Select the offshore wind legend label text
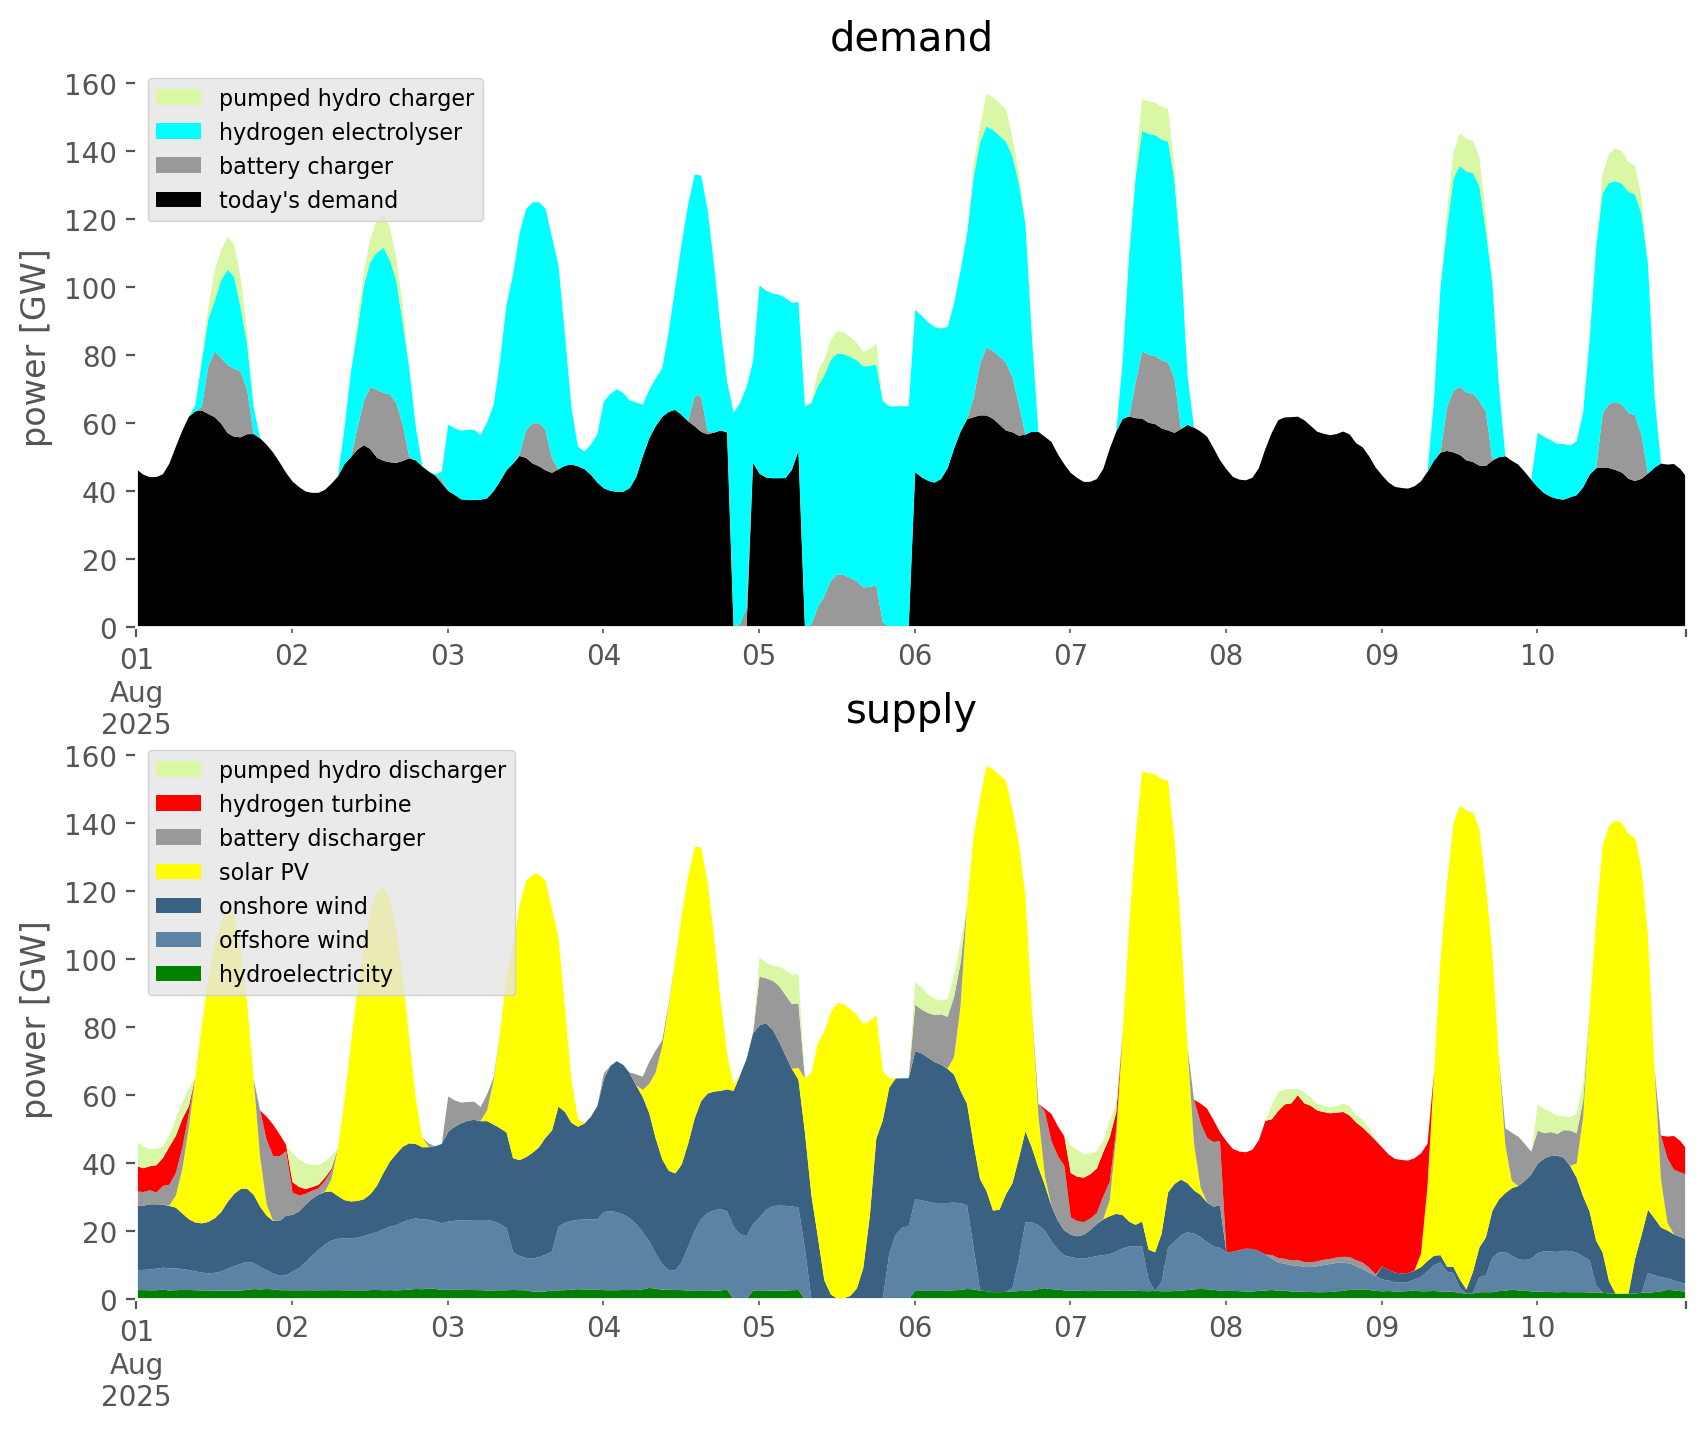The height and width of the screenshot is (1431, 1706). pyautogui.click(x=293, y=940)
